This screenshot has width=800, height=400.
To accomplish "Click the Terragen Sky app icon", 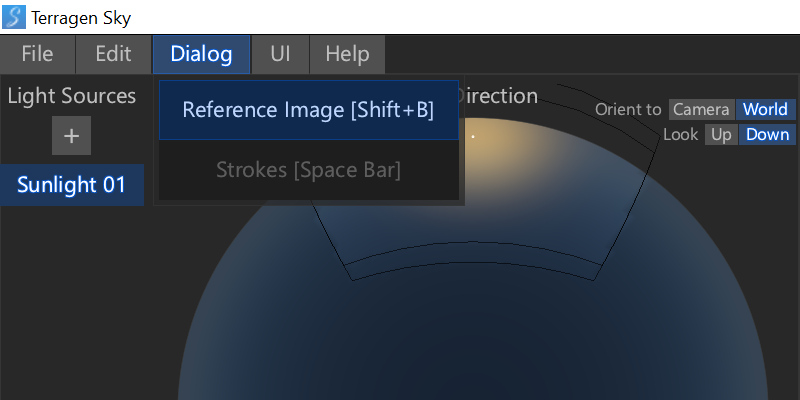I will point(15,17).
